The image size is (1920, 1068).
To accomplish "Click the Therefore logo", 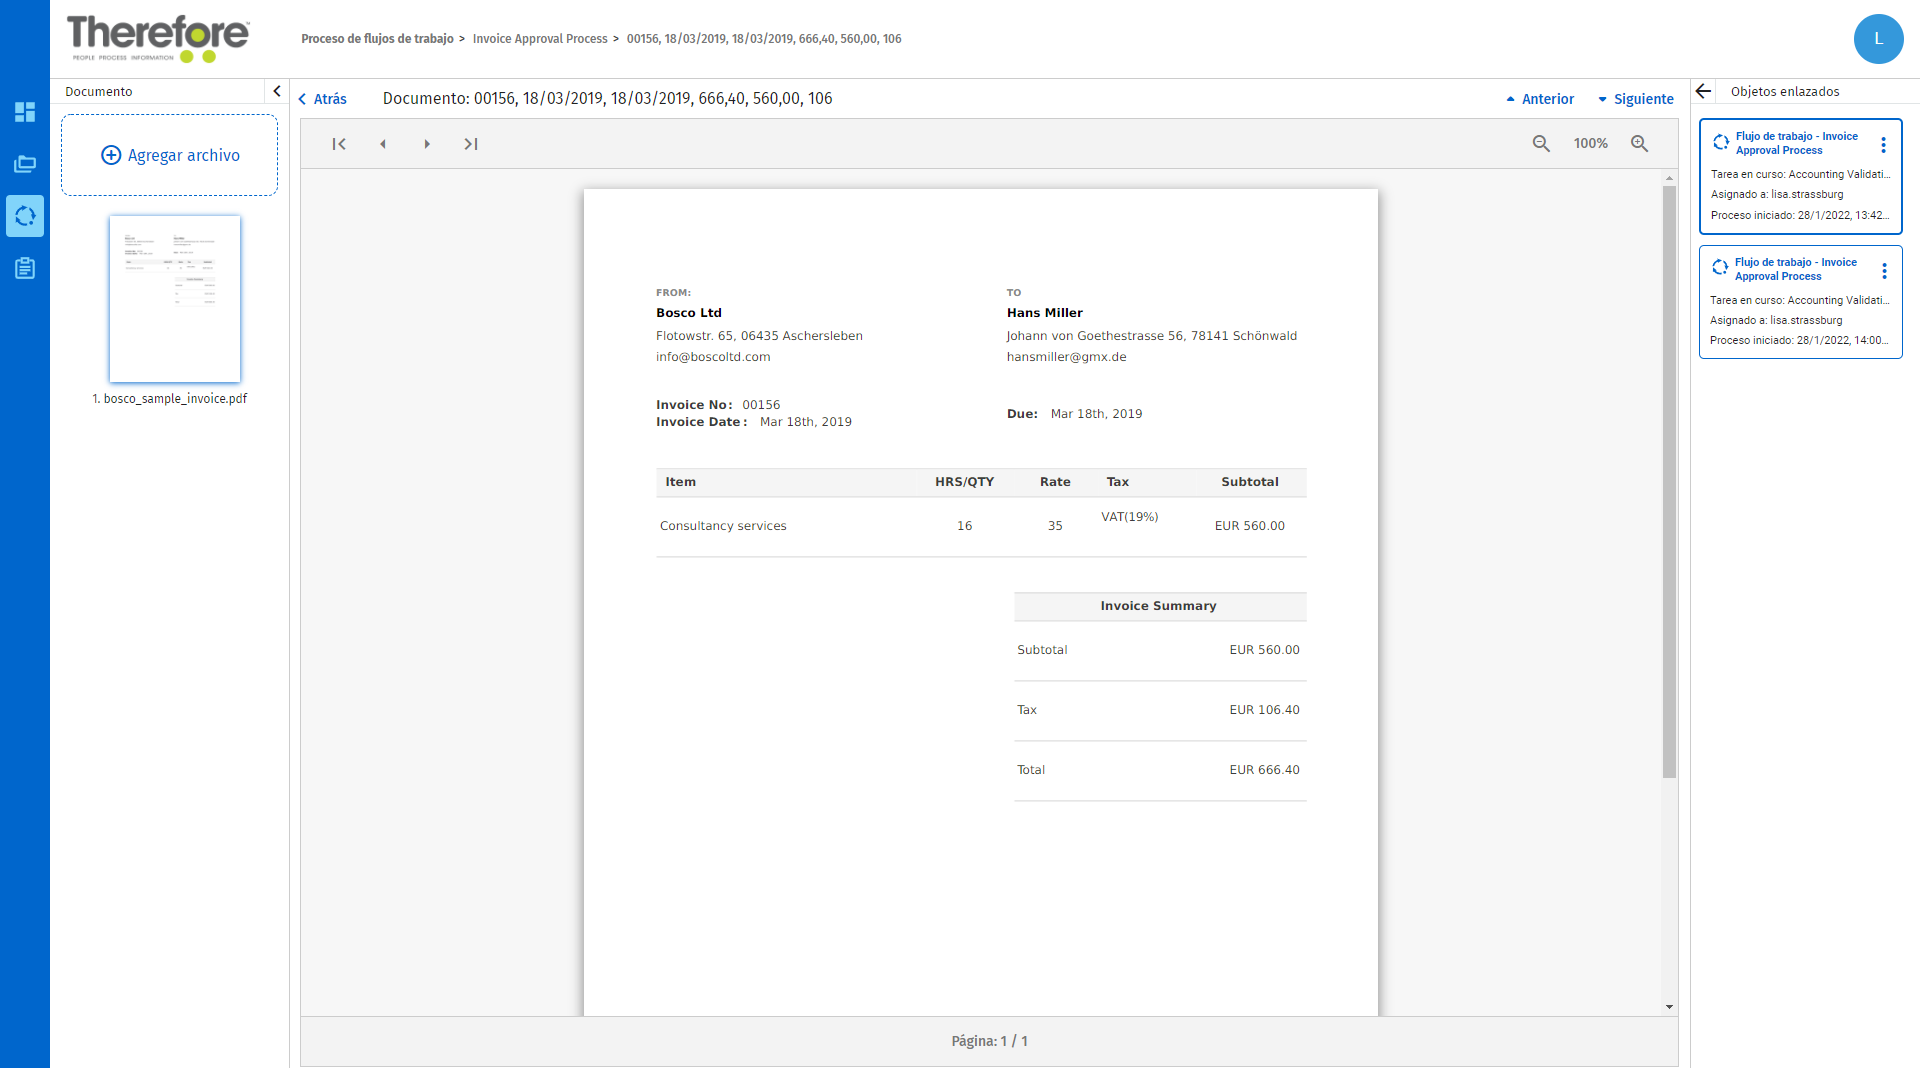I will (x=158, y=38).
